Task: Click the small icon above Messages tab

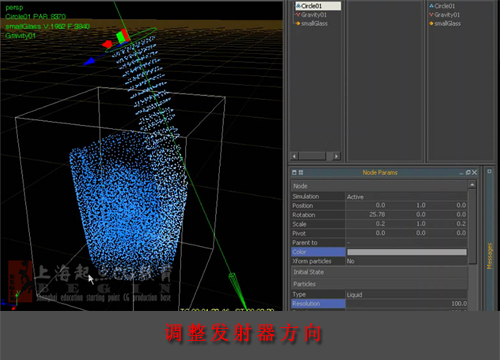Action: click(x=489, y=171)
